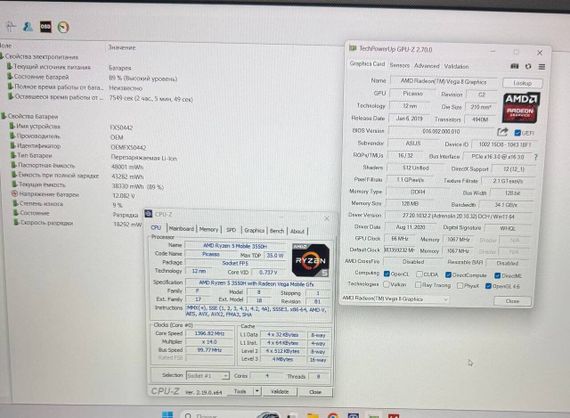Click the value "12.082 V"
The width and height of the screenshot is (570, 418).
coord(124,196)
